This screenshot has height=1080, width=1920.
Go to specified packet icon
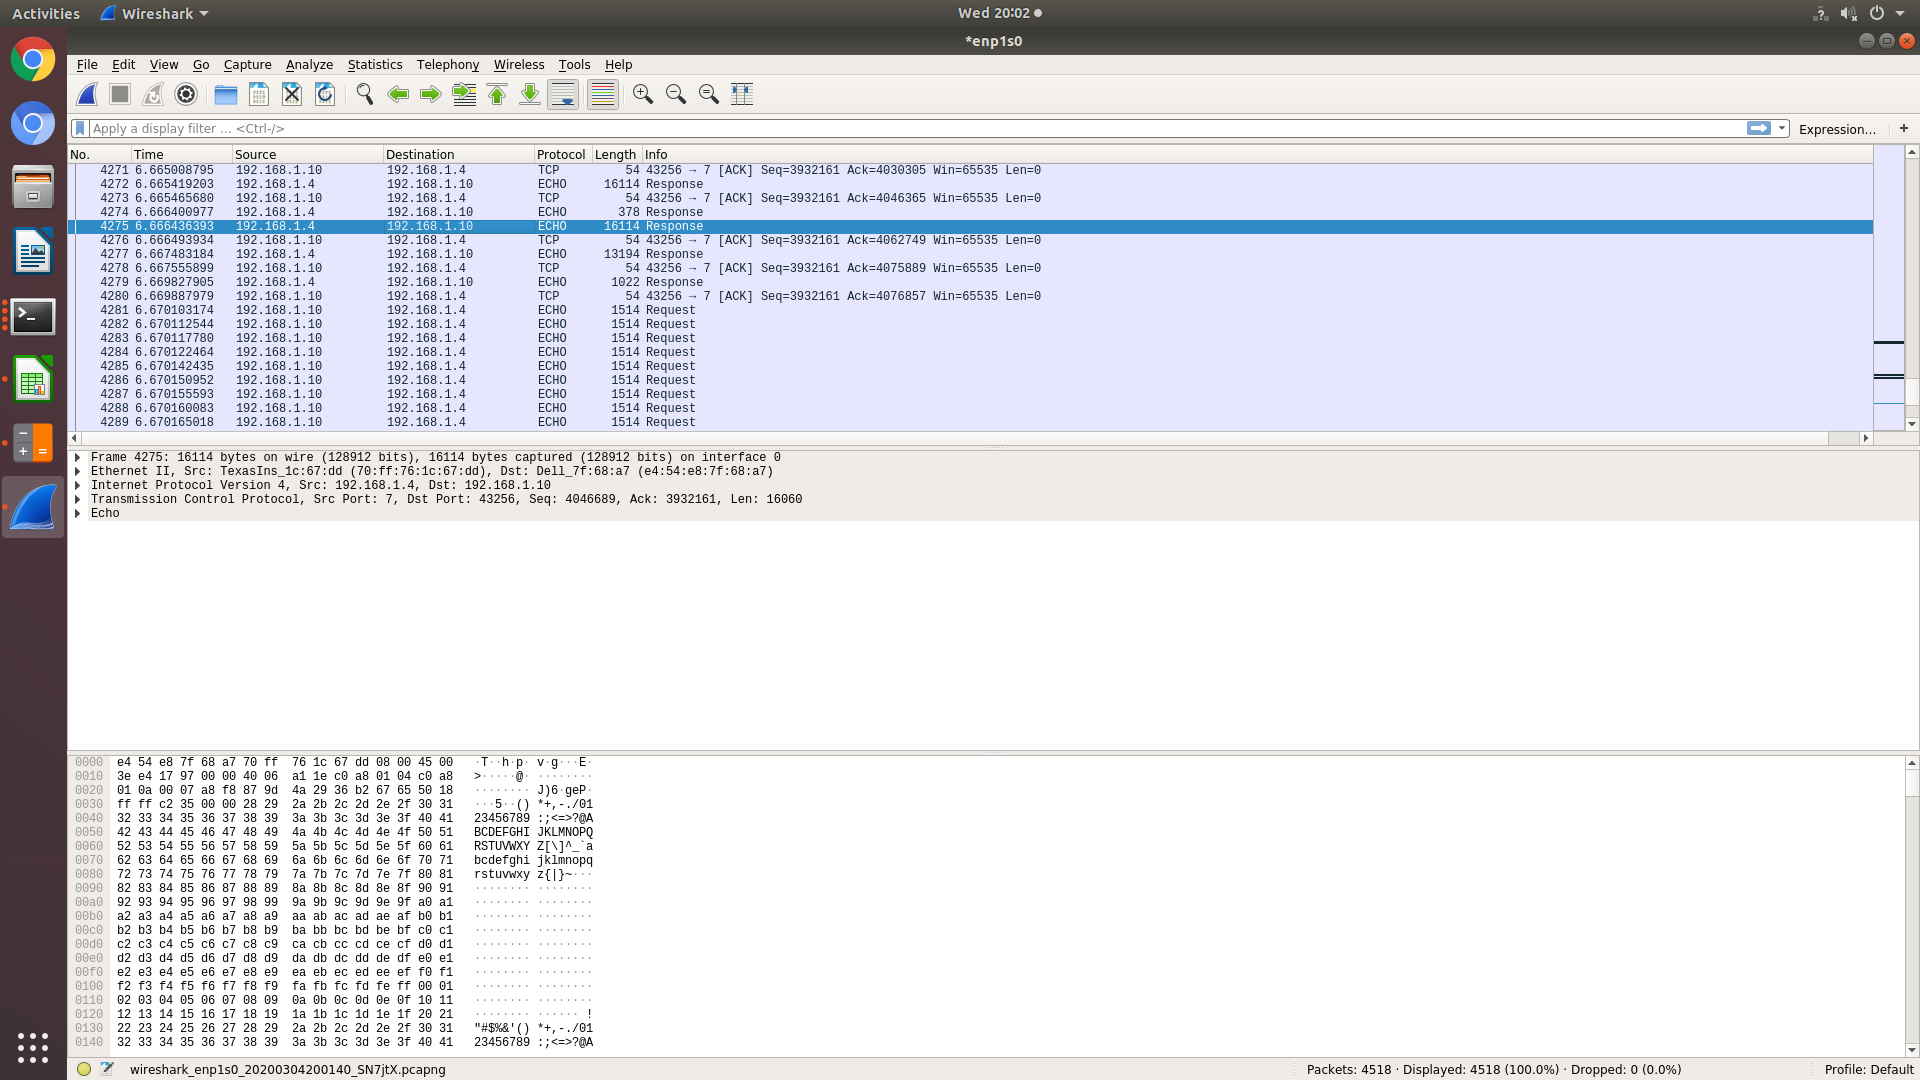464,94
